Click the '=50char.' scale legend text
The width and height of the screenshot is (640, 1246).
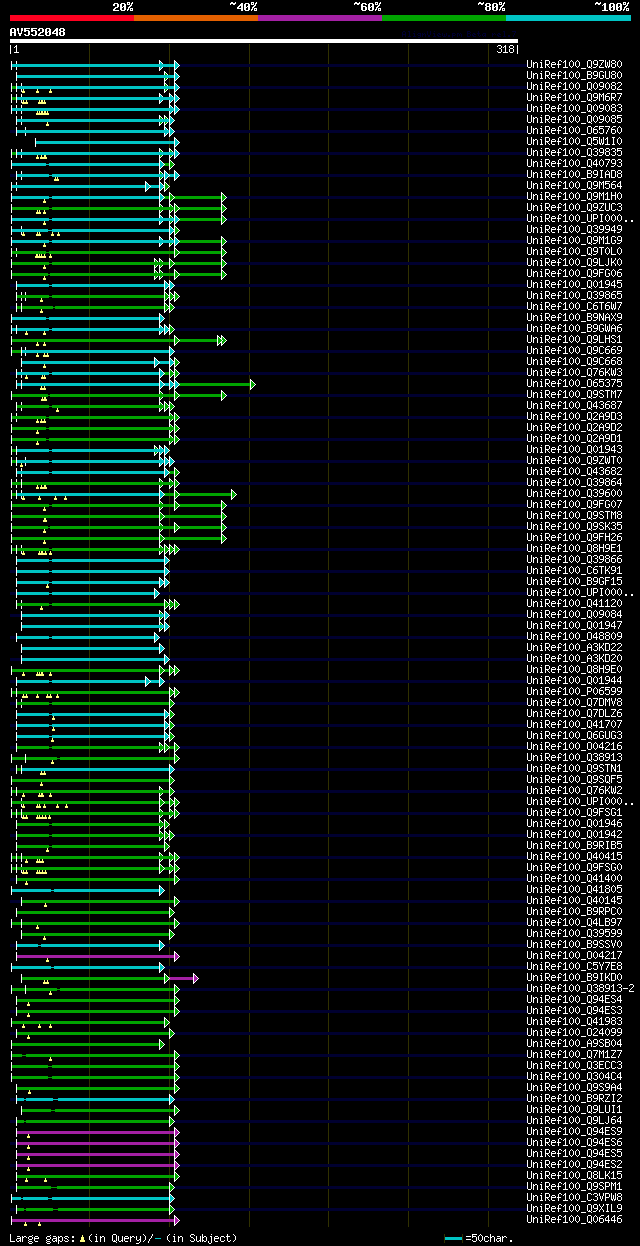pos(489,1238)
